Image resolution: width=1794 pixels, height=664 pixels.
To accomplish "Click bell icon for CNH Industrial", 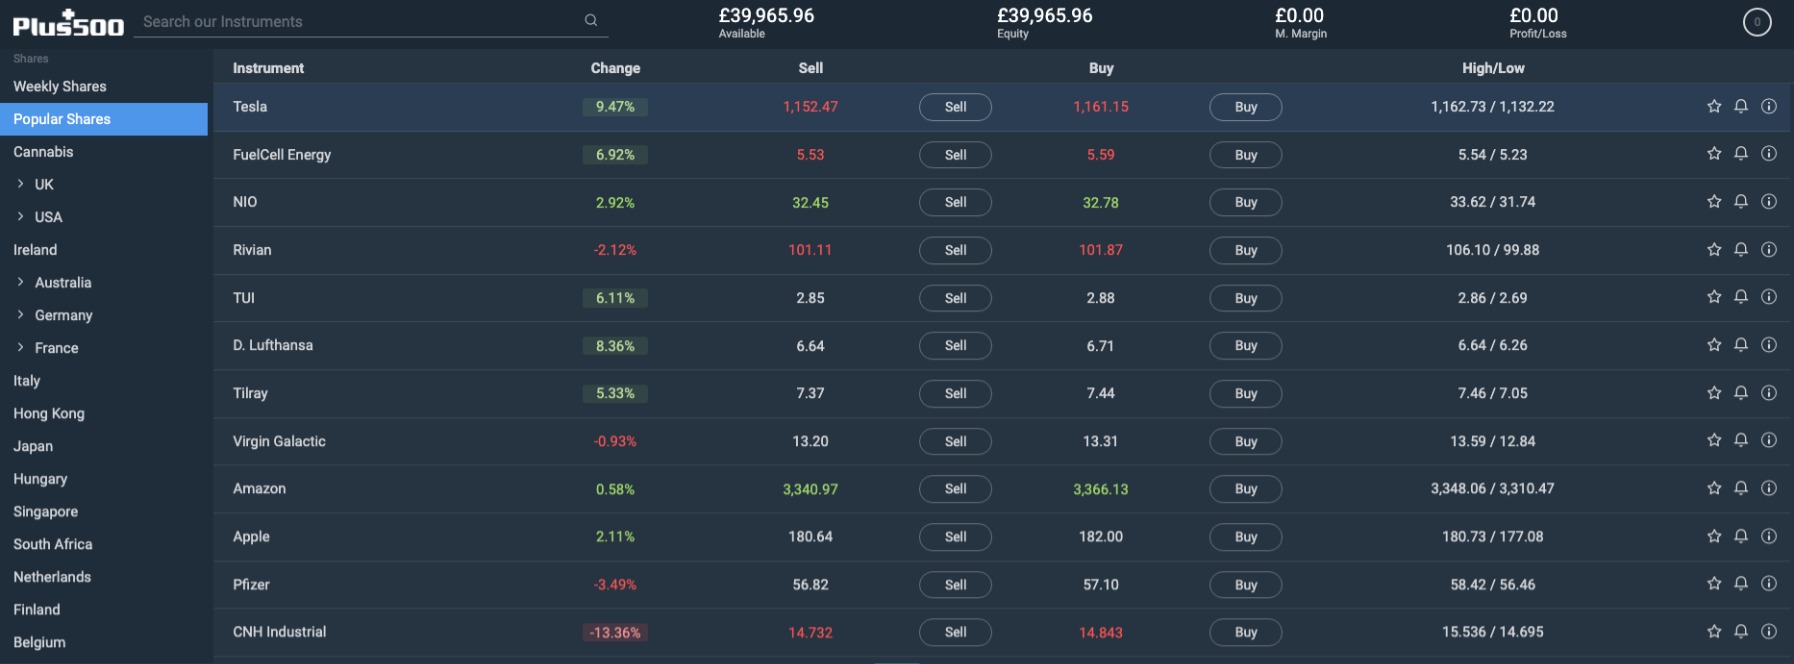I will 1741,632.
